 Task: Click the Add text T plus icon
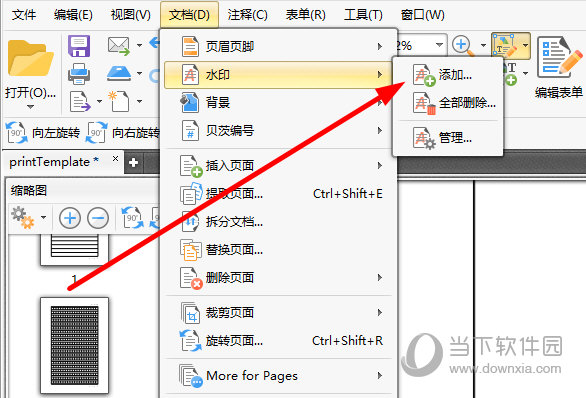point(511,74)
